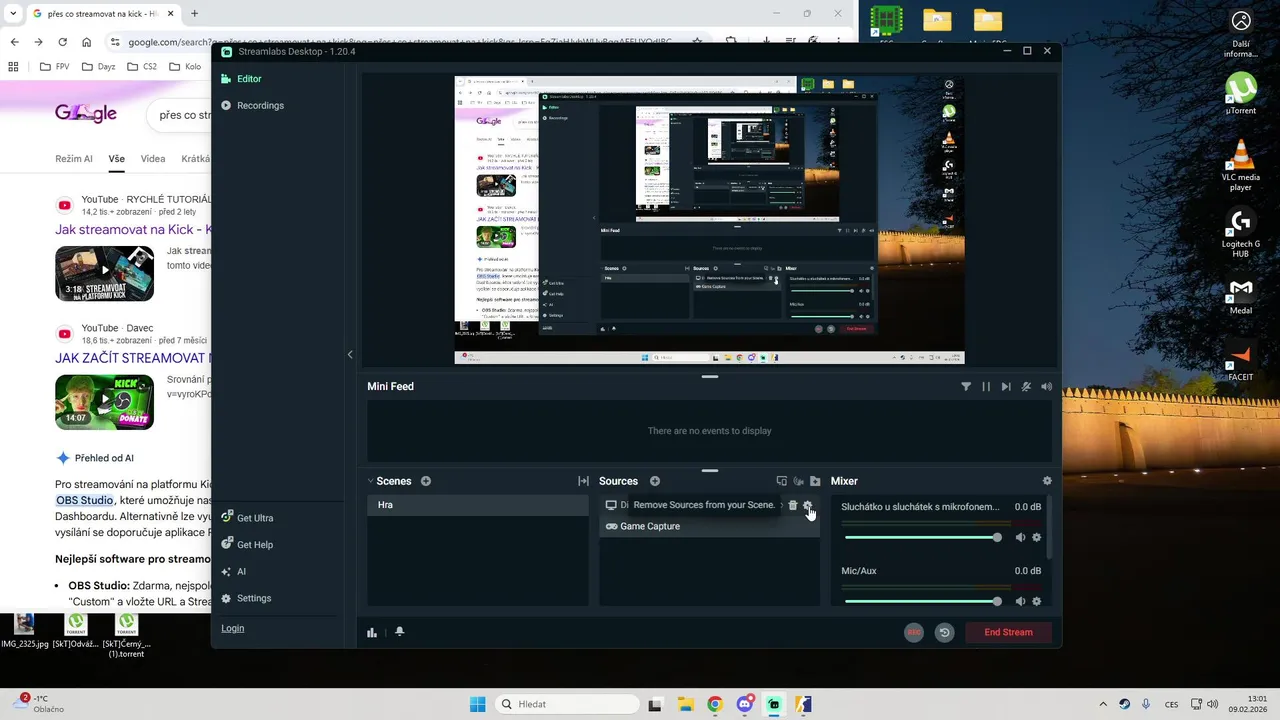Click the trash icon to remove source
The width and height of the screenshot is (1280, 720).
[793, 505]
